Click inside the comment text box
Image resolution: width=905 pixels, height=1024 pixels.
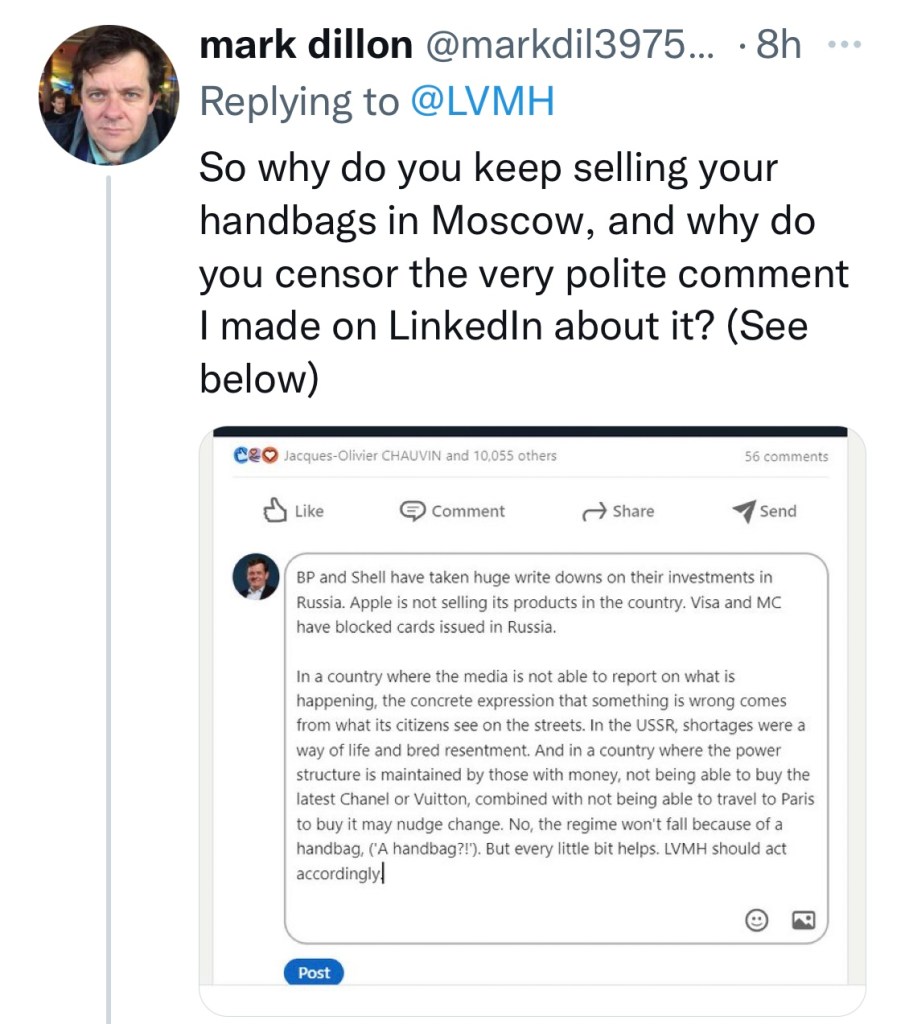coord(556,748)
